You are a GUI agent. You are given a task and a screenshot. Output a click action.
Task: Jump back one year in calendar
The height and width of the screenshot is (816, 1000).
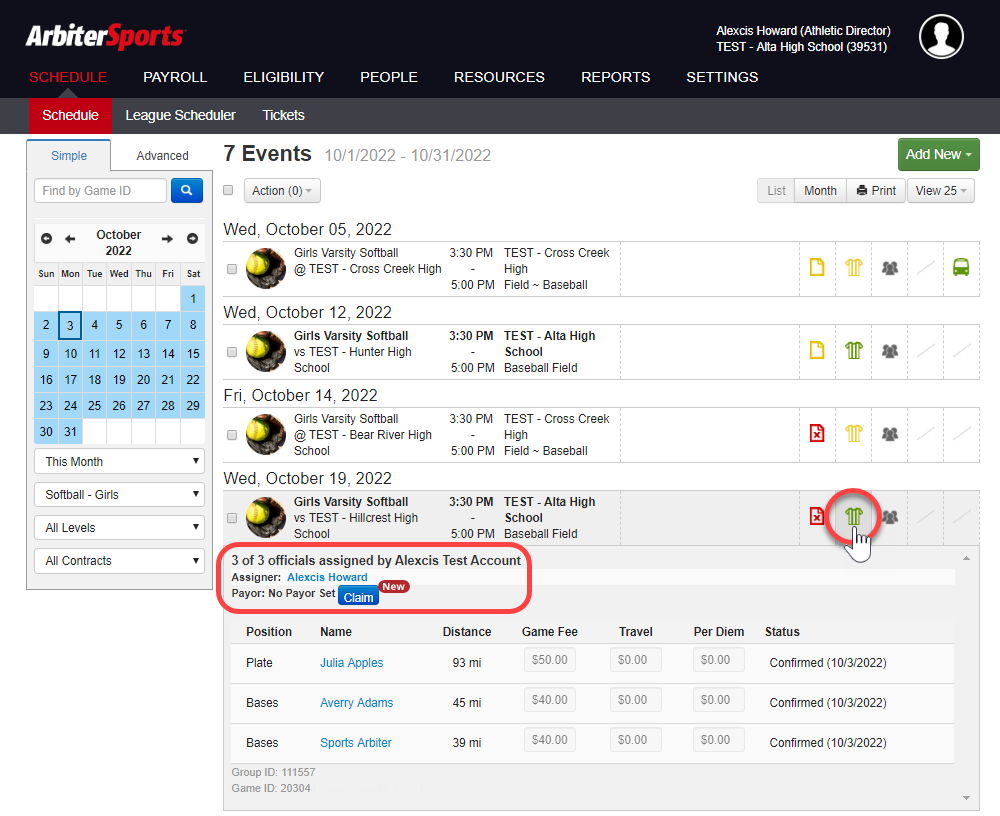(x=46, y=239)
